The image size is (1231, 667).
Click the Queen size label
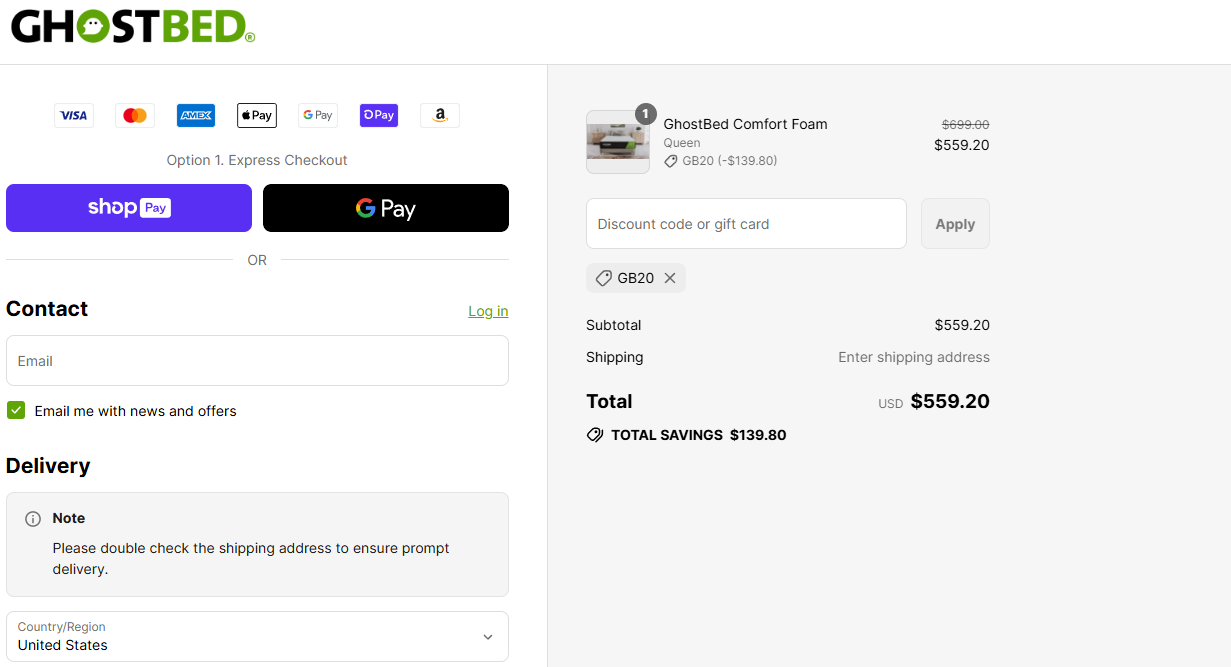tap(682, 143)
